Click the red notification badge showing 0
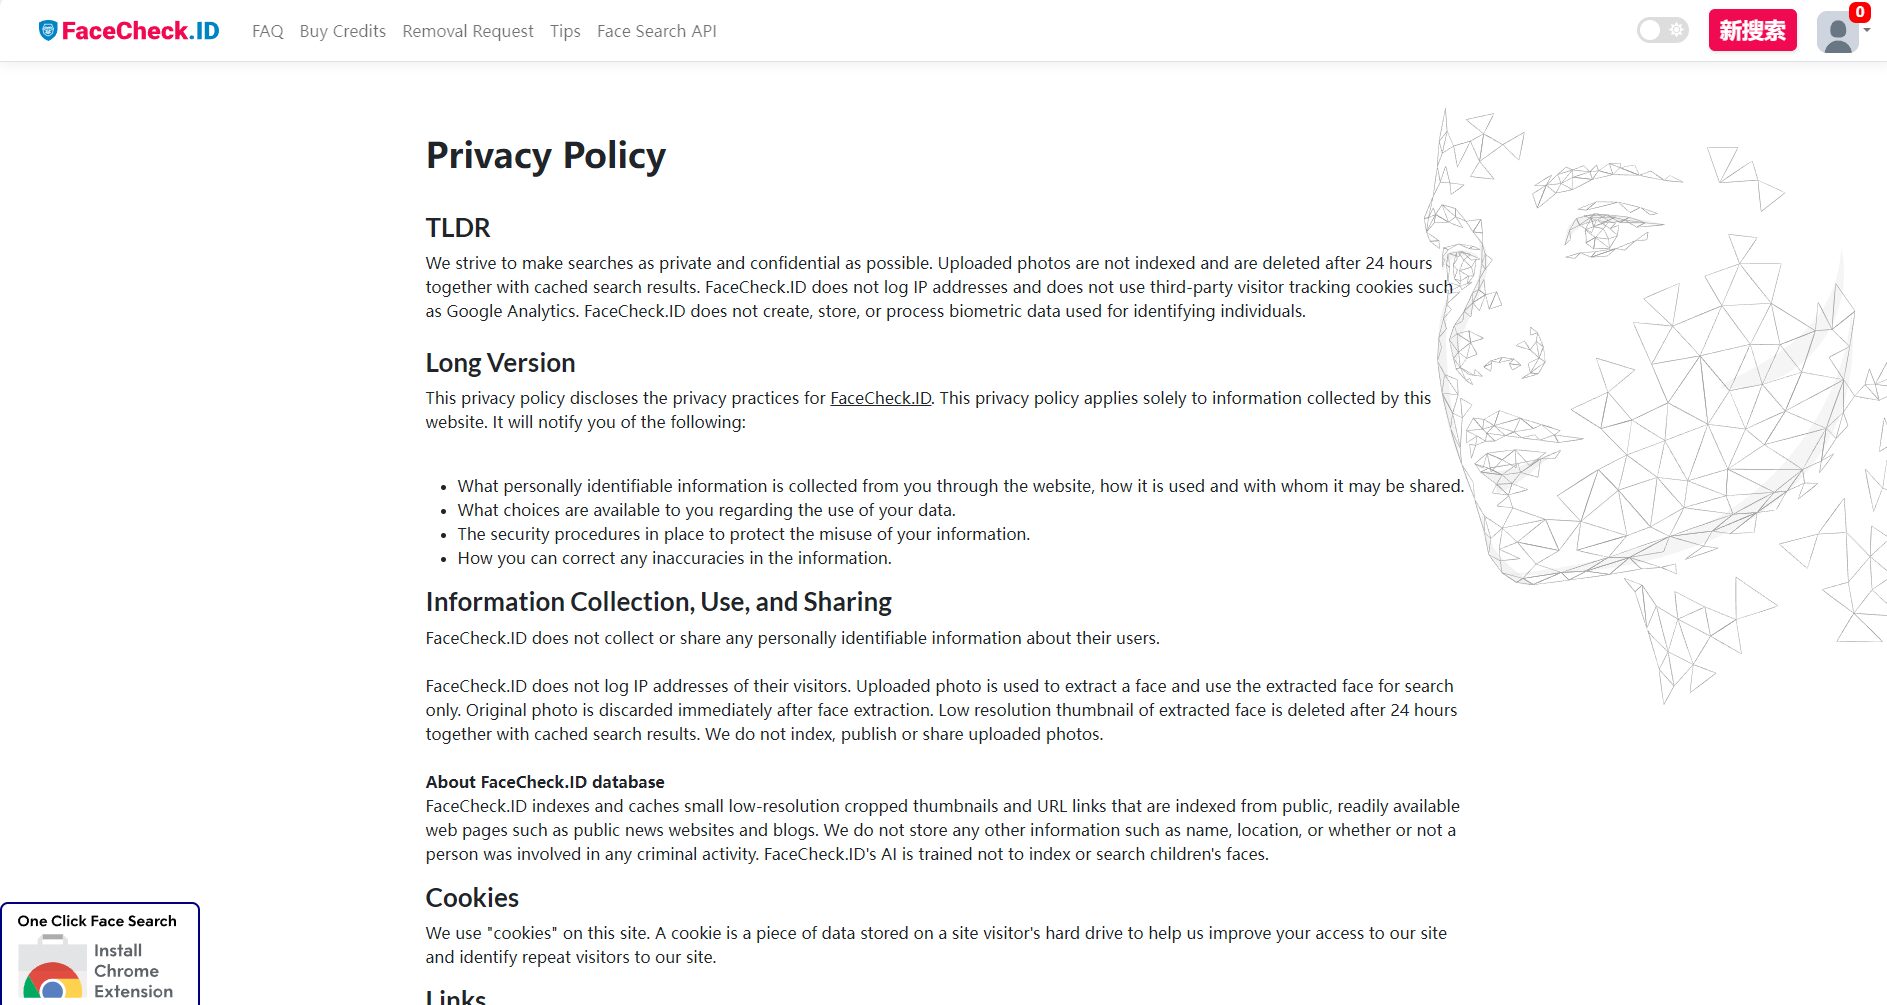 point(1859,12)
